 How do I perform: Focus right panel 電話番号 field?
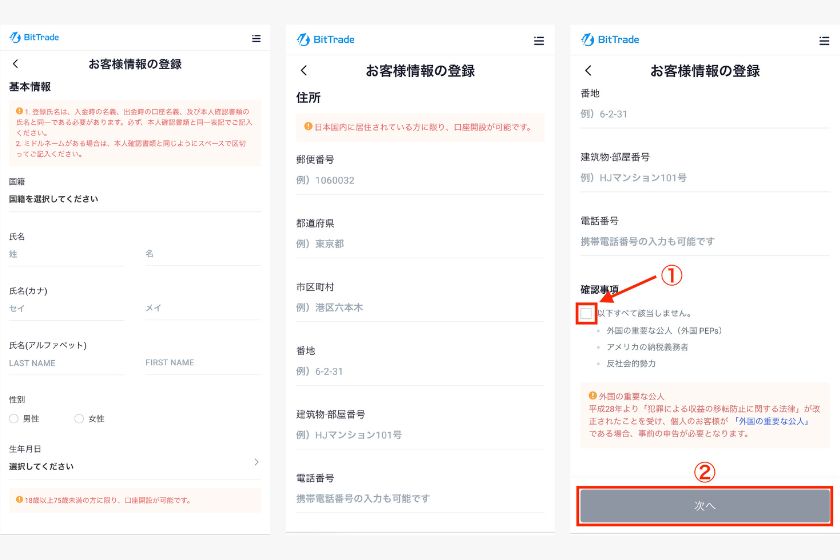point(705,242)
